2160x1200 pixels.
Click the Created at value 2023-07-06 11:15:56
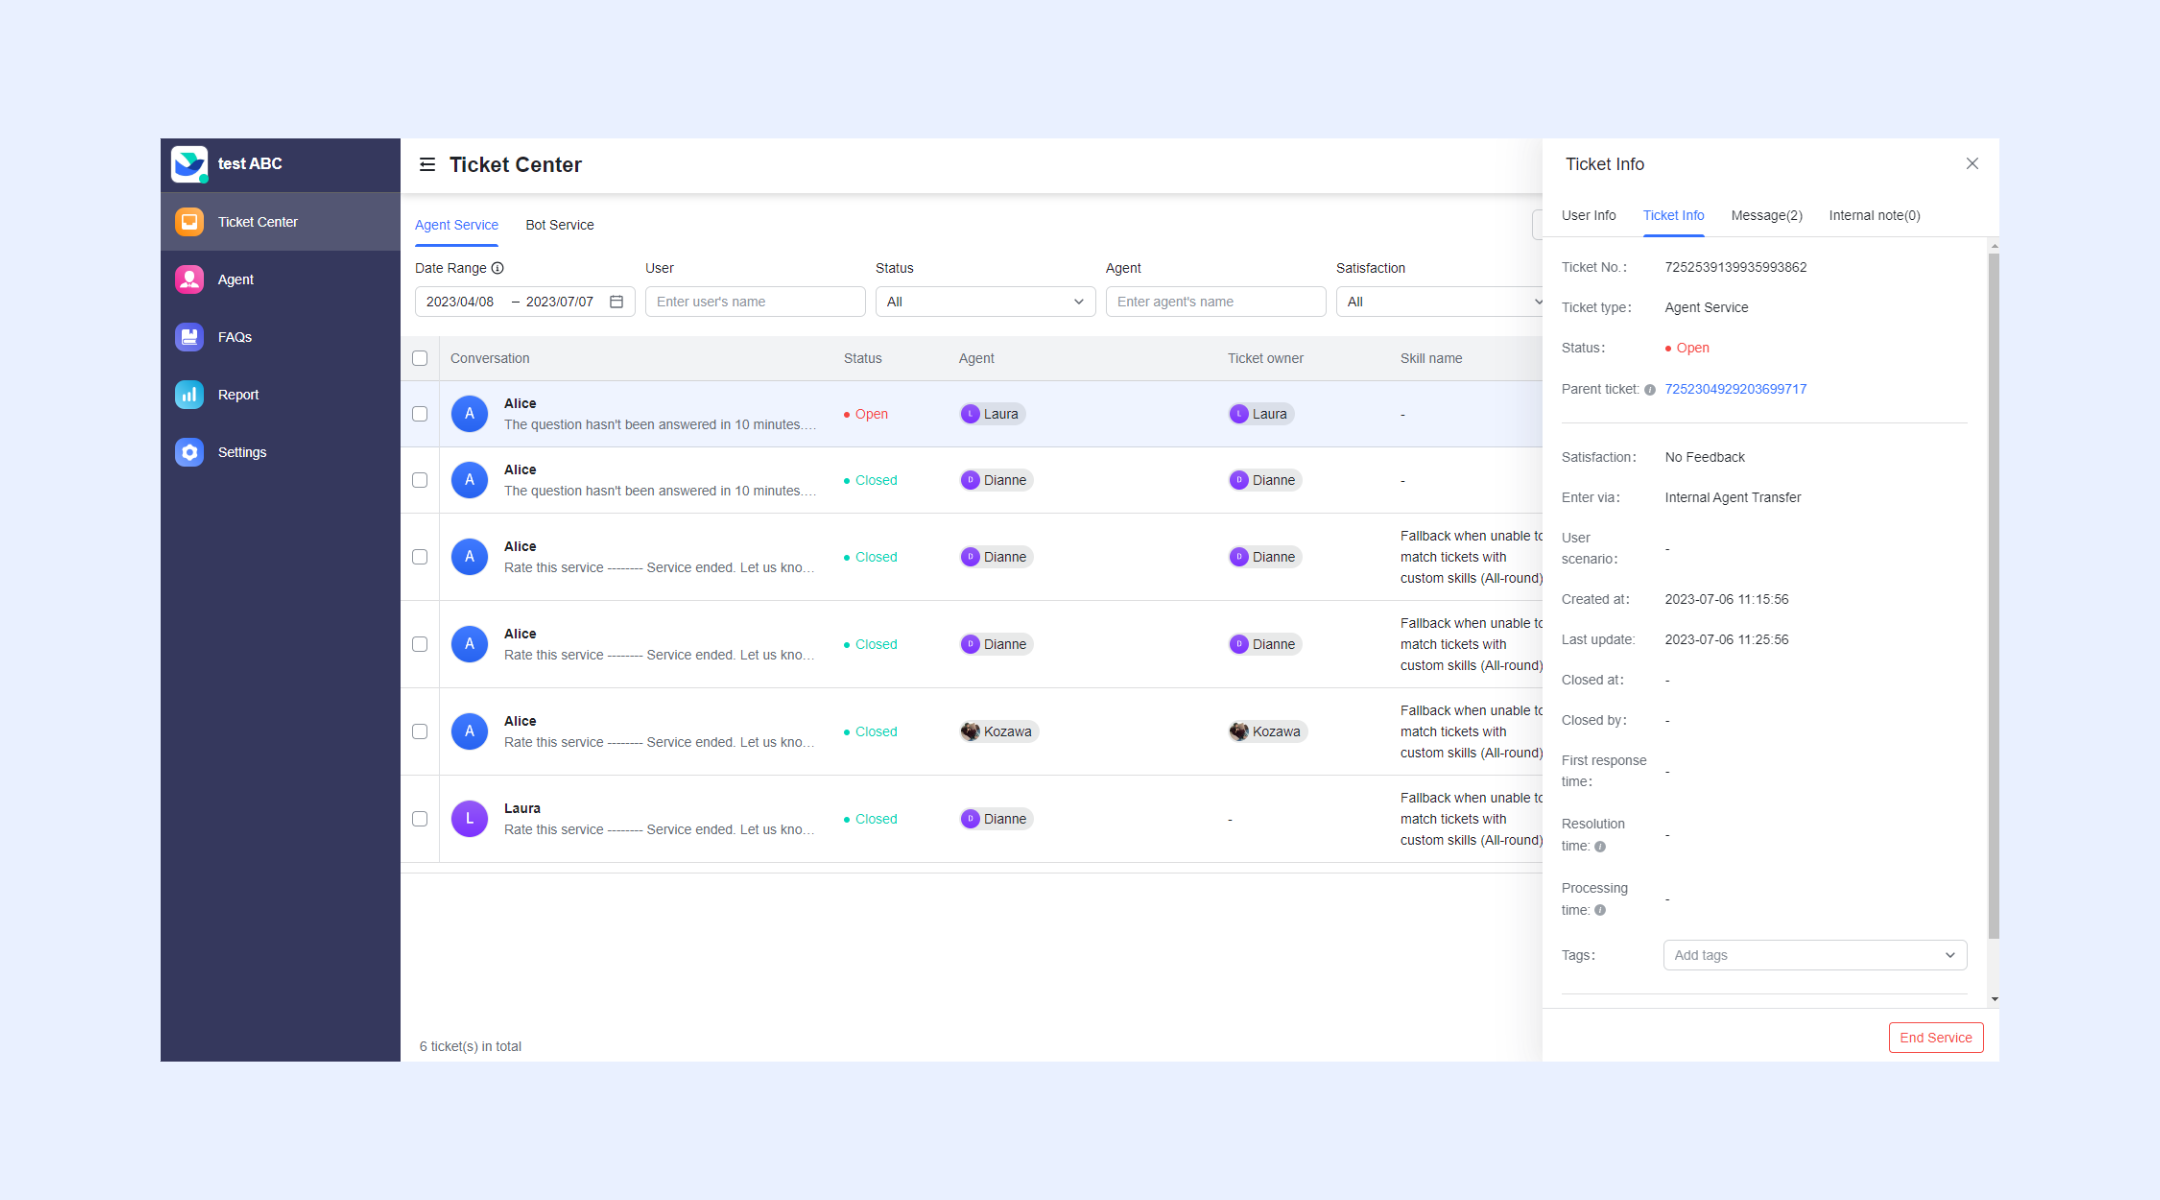(x=1726, y=599)
